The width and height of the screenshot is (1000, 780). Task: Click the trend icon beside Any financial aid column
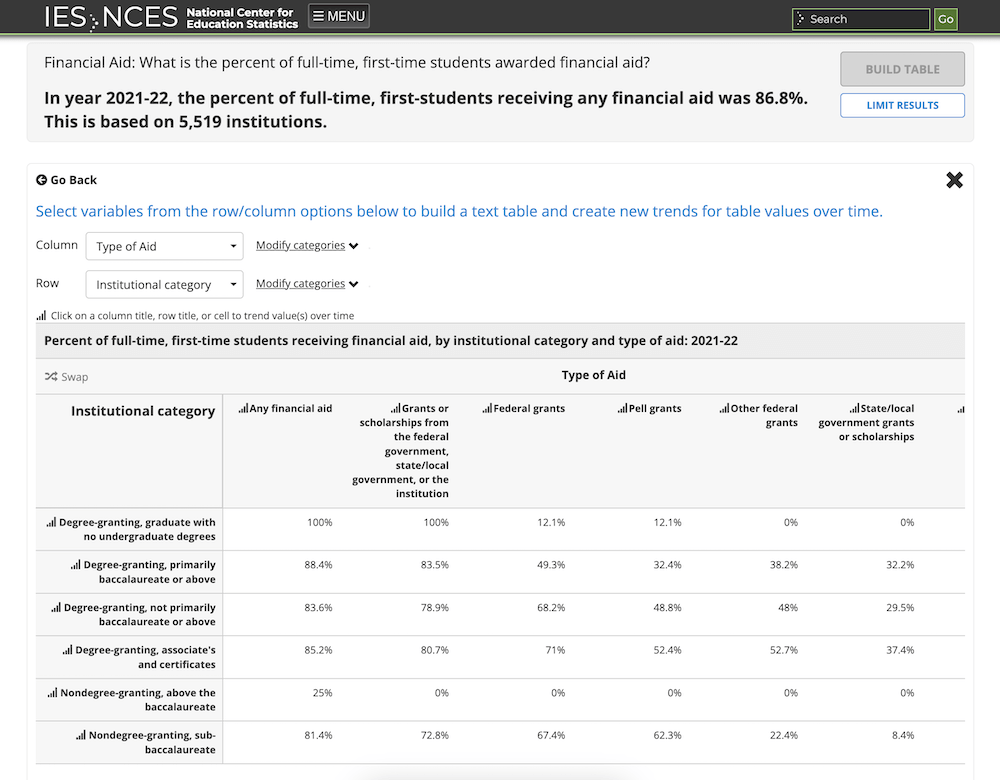pyautogui.click(x=243, y=408)
